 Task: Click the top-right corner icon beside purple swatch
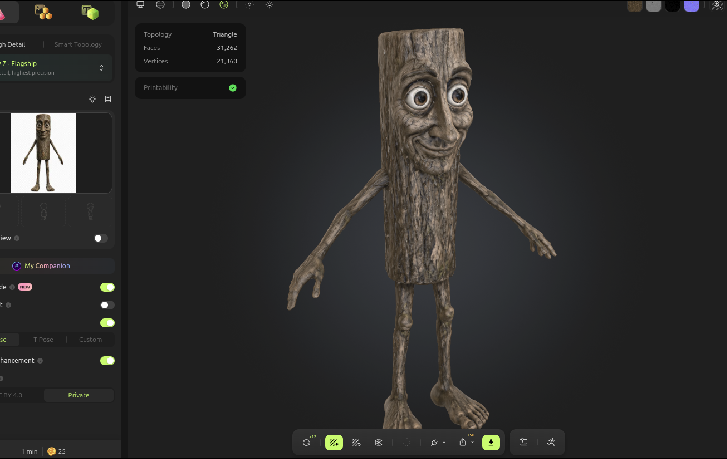[x=717, y=6]
